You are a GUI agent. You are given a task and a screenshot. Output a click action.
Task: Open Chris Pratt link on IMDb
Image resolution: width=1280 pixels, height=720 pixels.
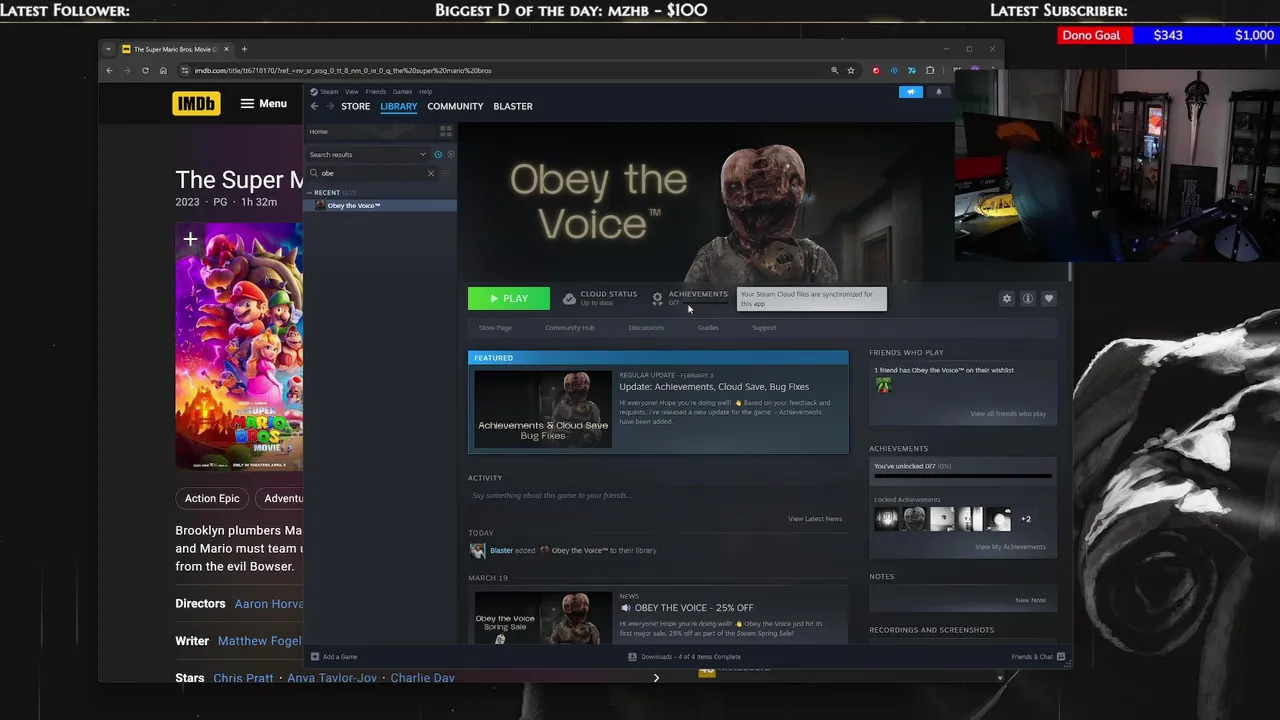coord(243,678)
